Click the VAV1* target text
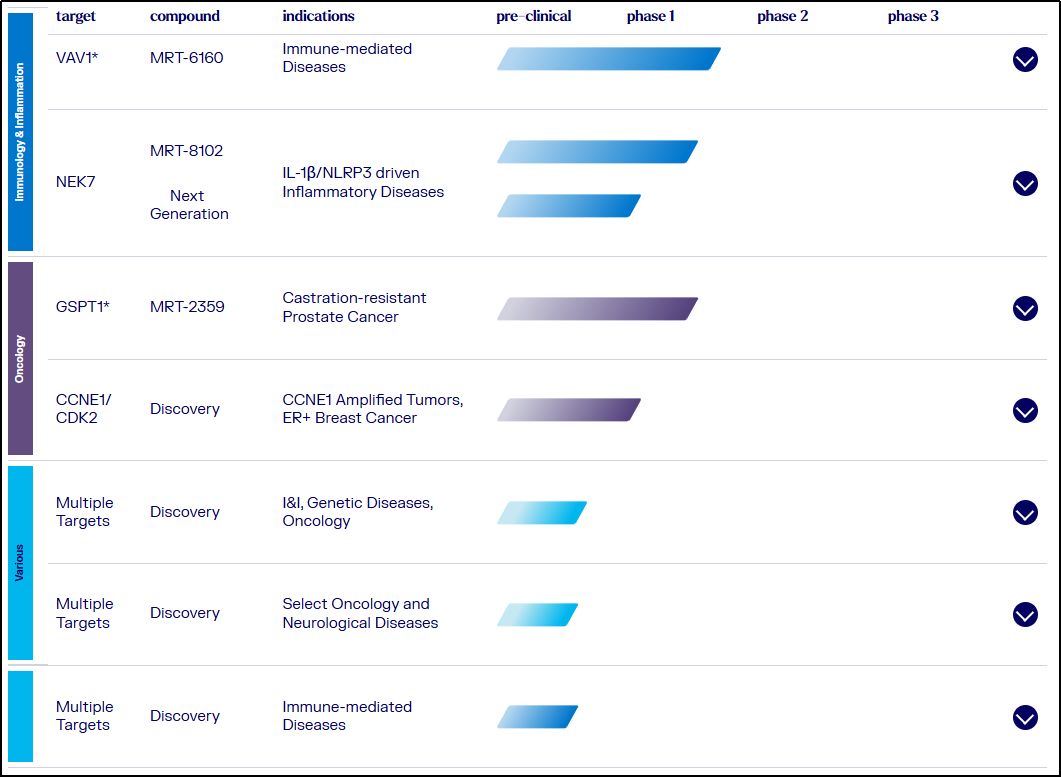 click(x=77, y=58)
